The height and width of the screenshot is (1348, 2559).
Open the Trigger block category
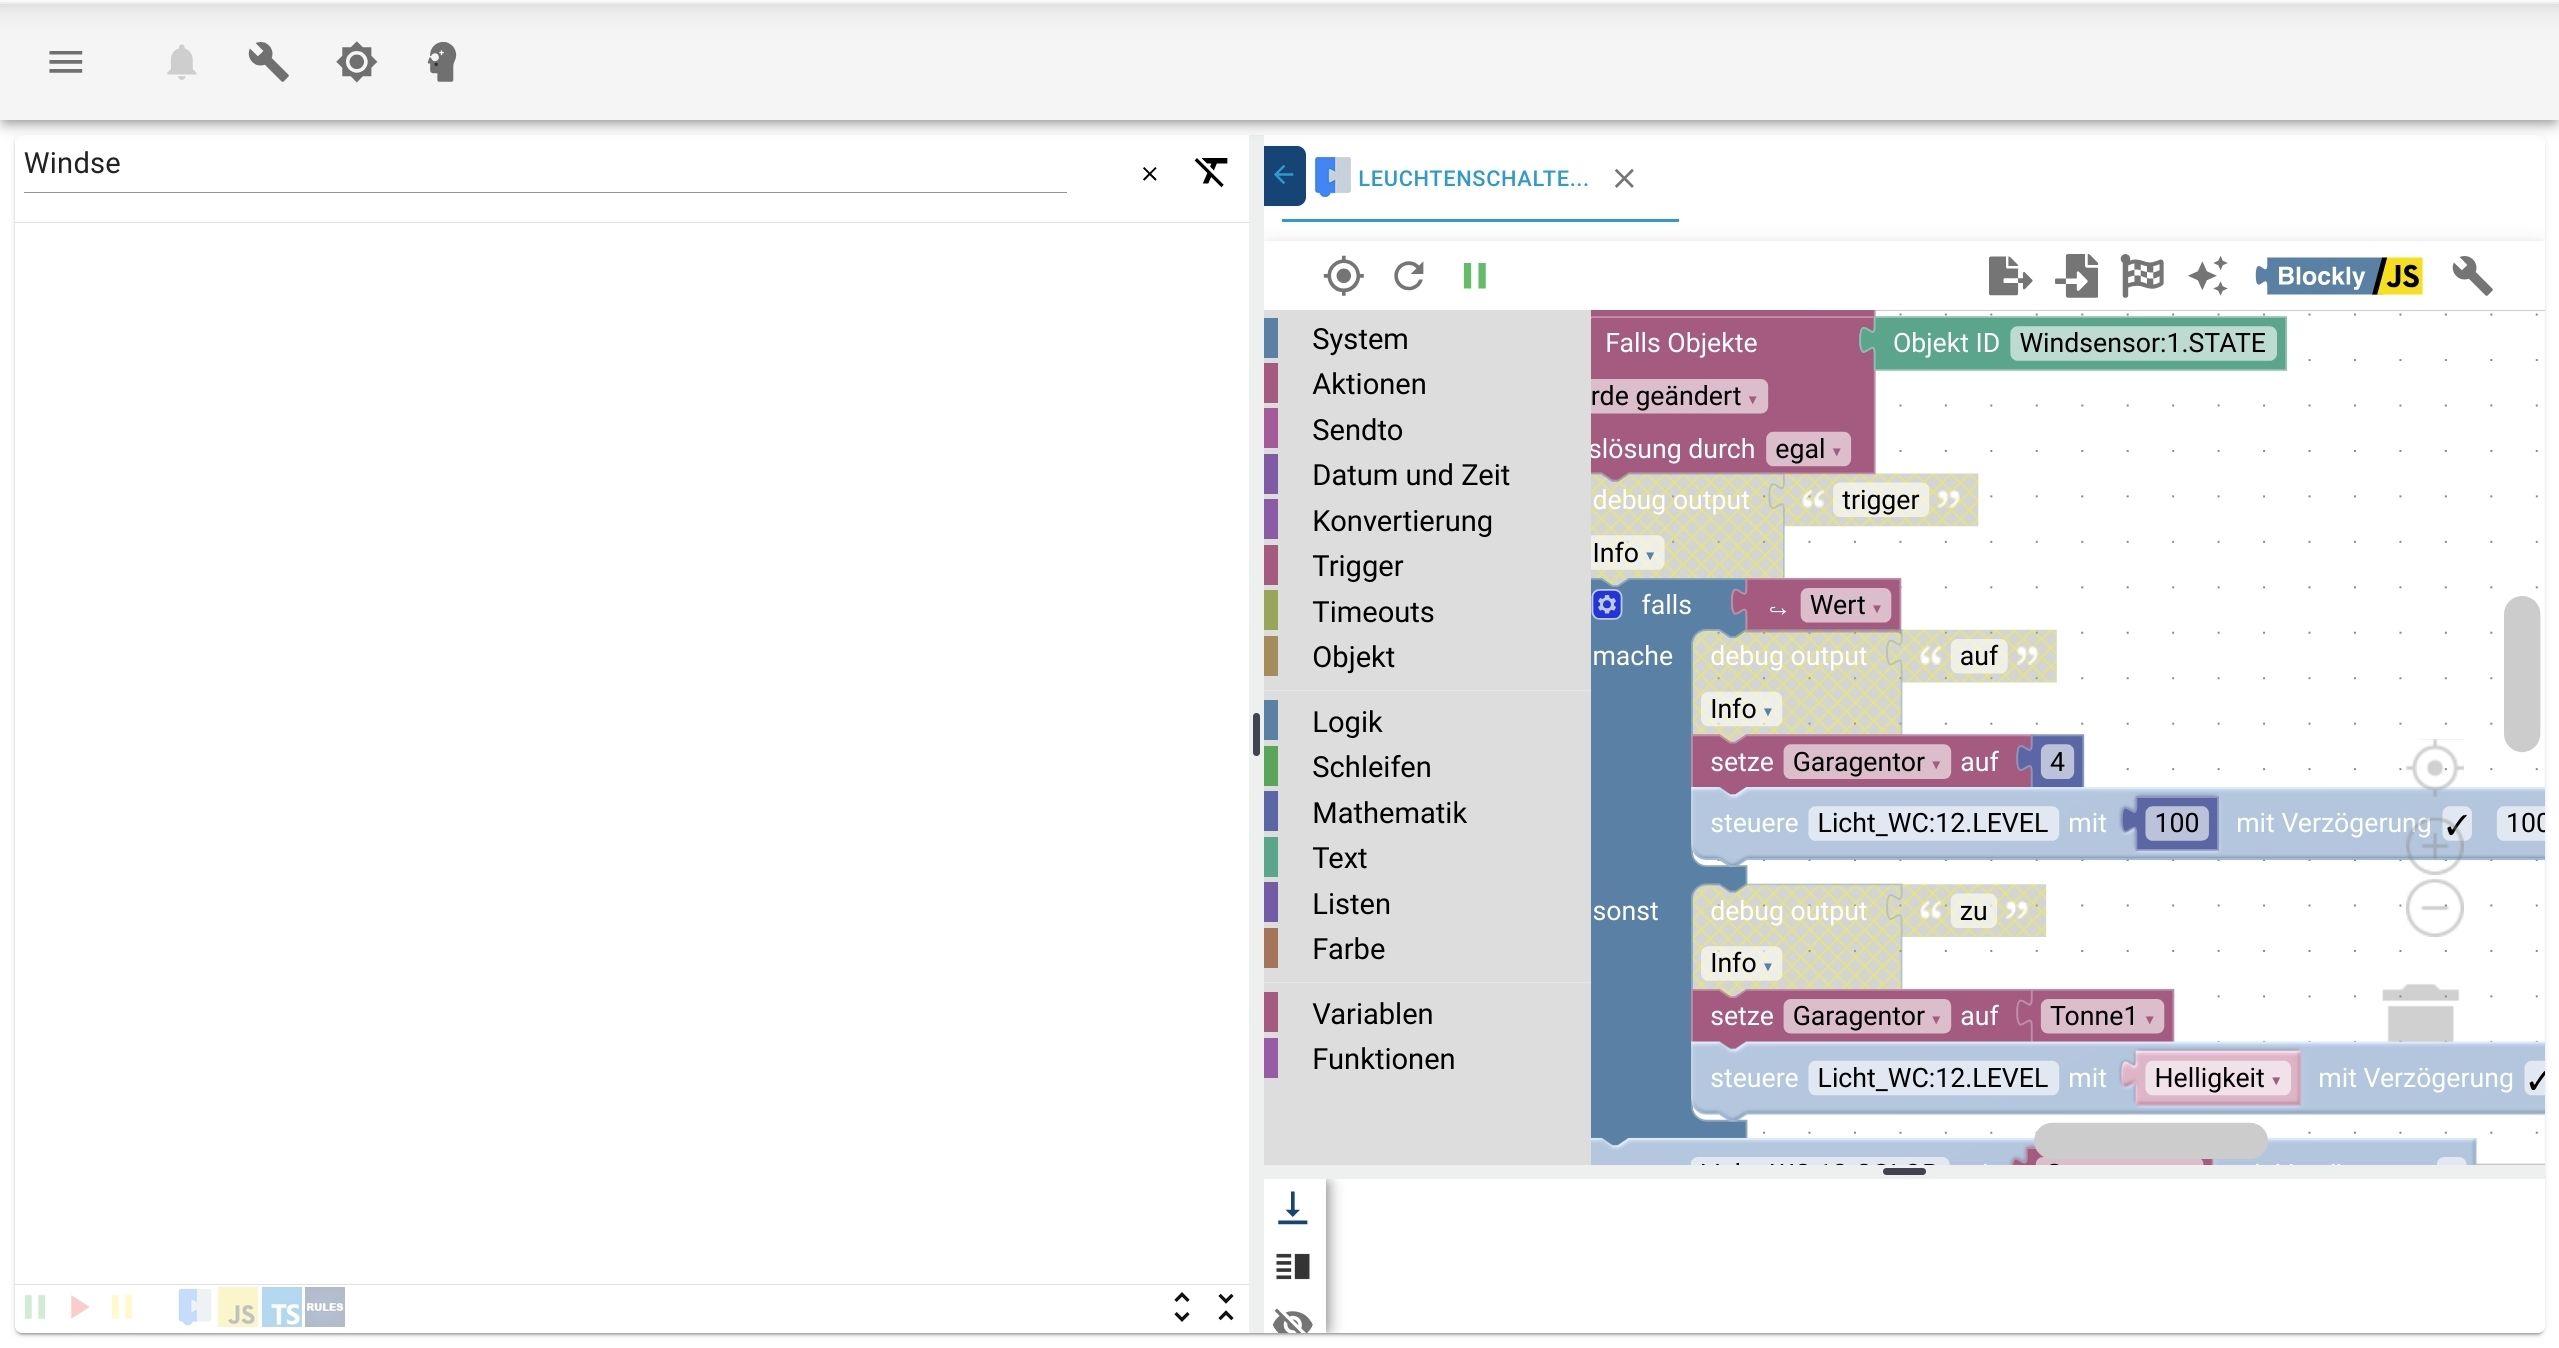(1357, 566)
